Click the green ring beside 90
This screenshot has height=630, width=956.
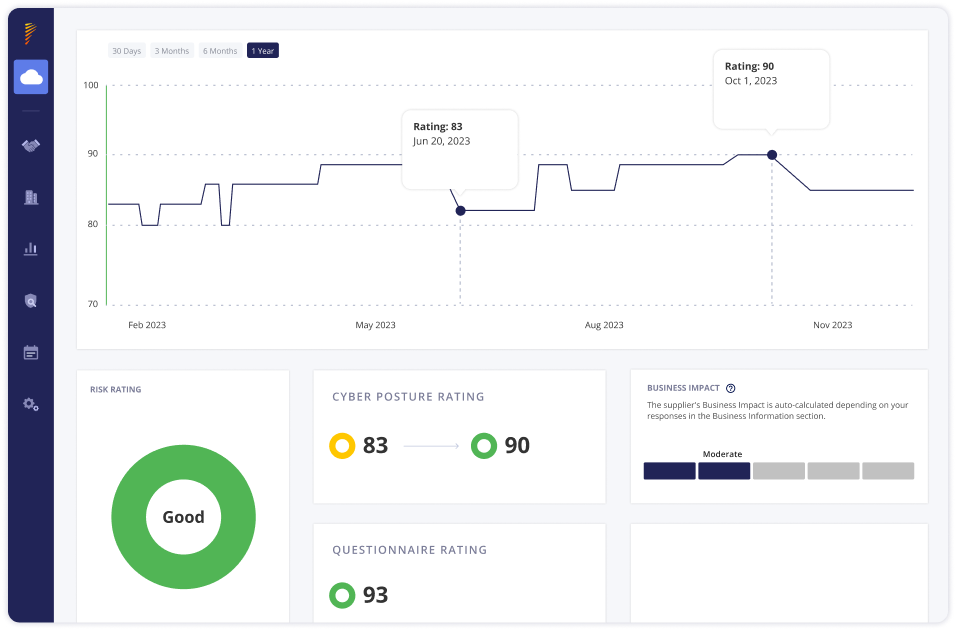[x=483, y=446]
